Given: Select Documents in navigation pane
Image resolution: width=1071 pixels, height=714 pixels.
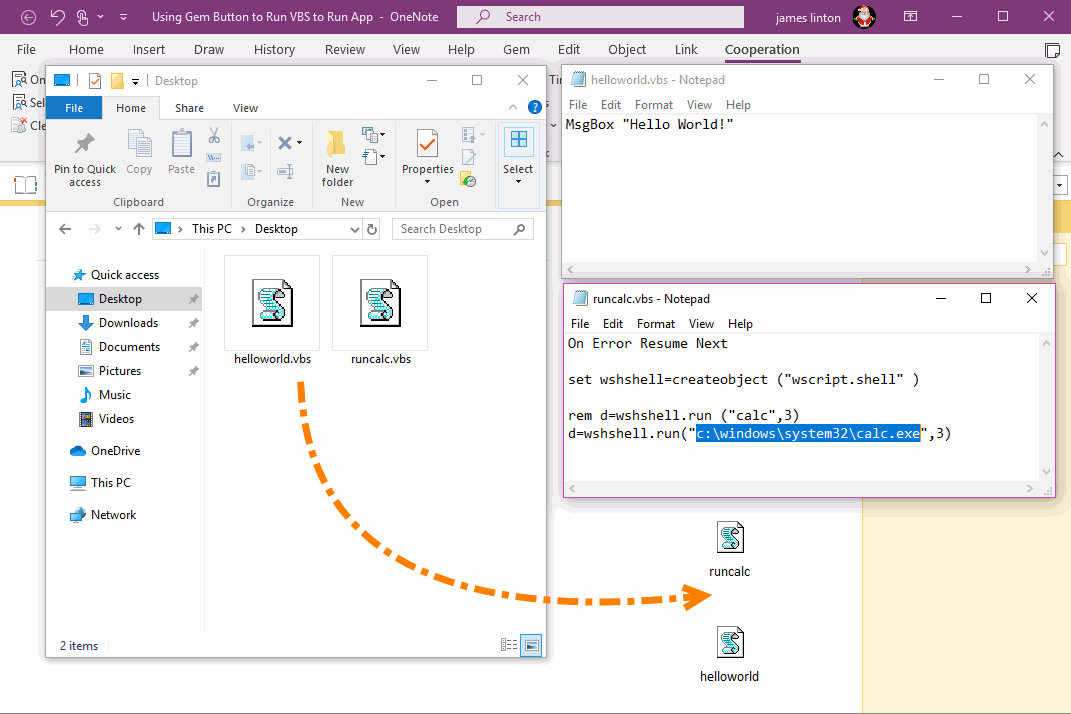Looking at the screenshot, I should click(129, 346).
